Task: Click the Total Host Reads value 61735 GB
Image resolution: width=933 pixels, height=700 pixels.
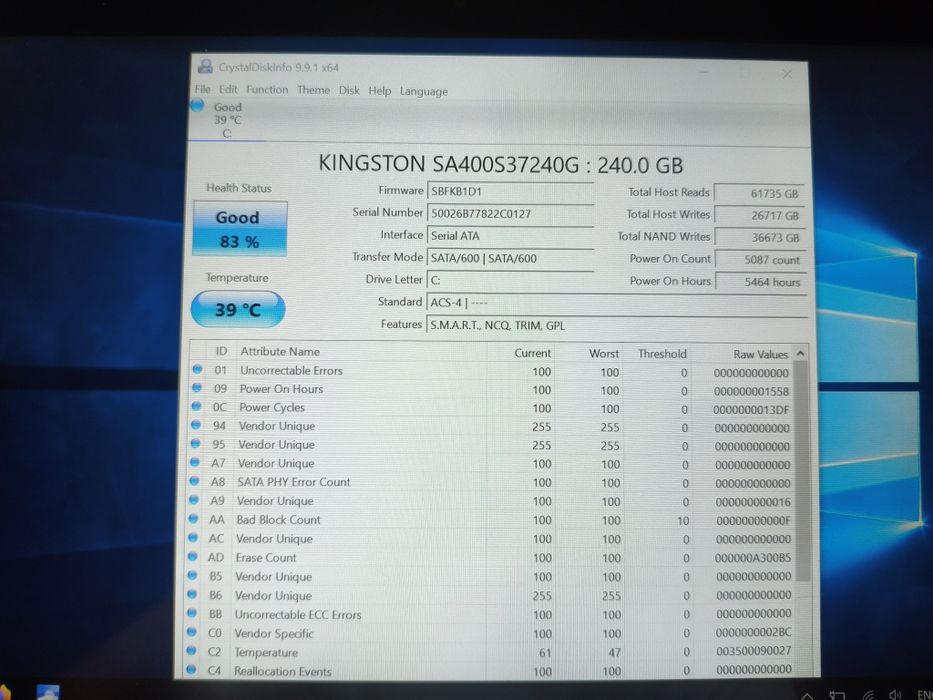Action: [x=760, y=193]
